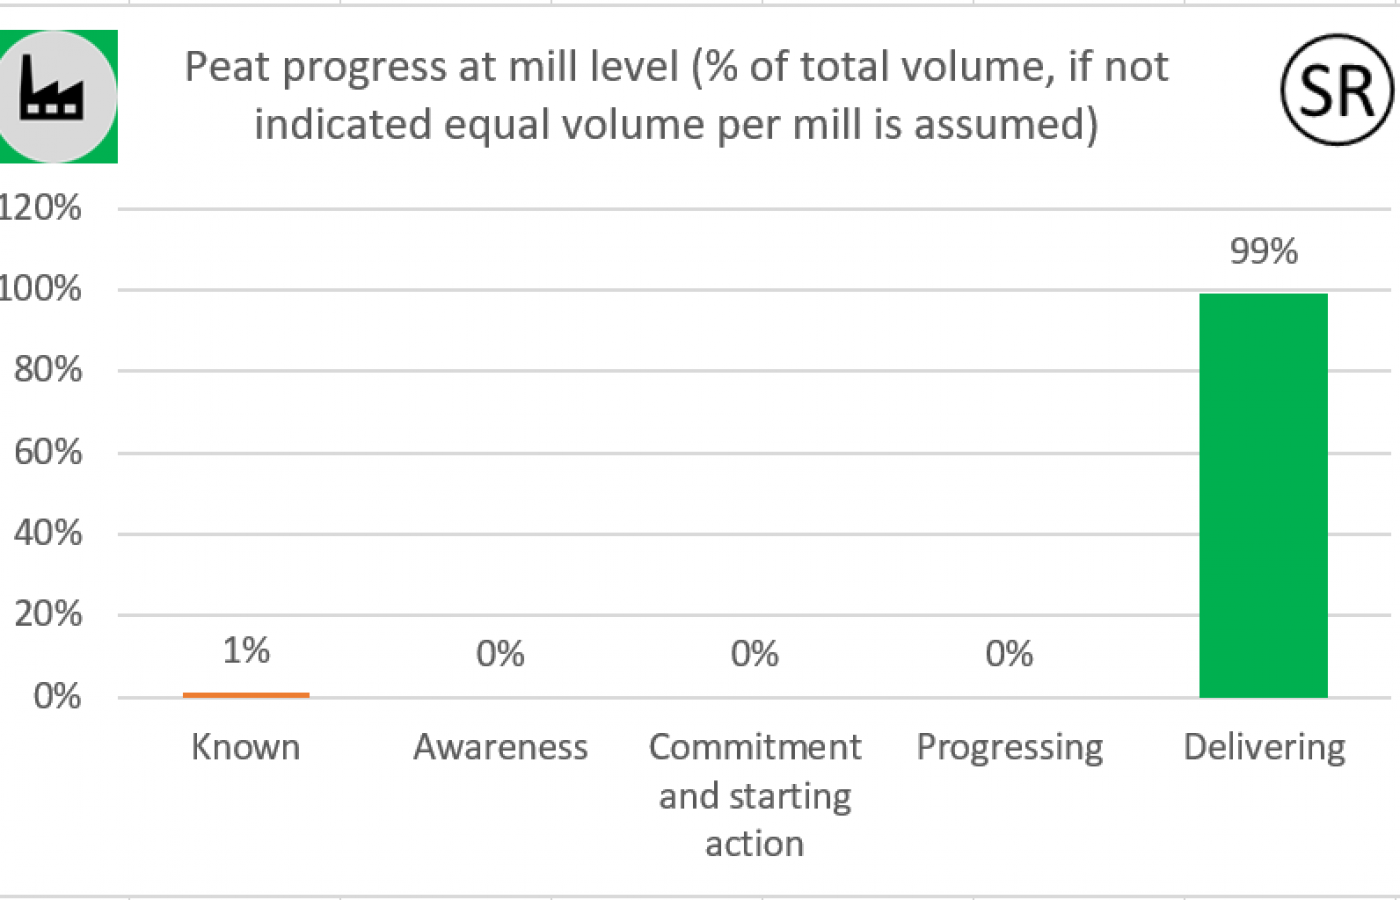The height and width of the screenshot is (900, 1400).
Task: Click the chart title text
Action: point(676,96)
